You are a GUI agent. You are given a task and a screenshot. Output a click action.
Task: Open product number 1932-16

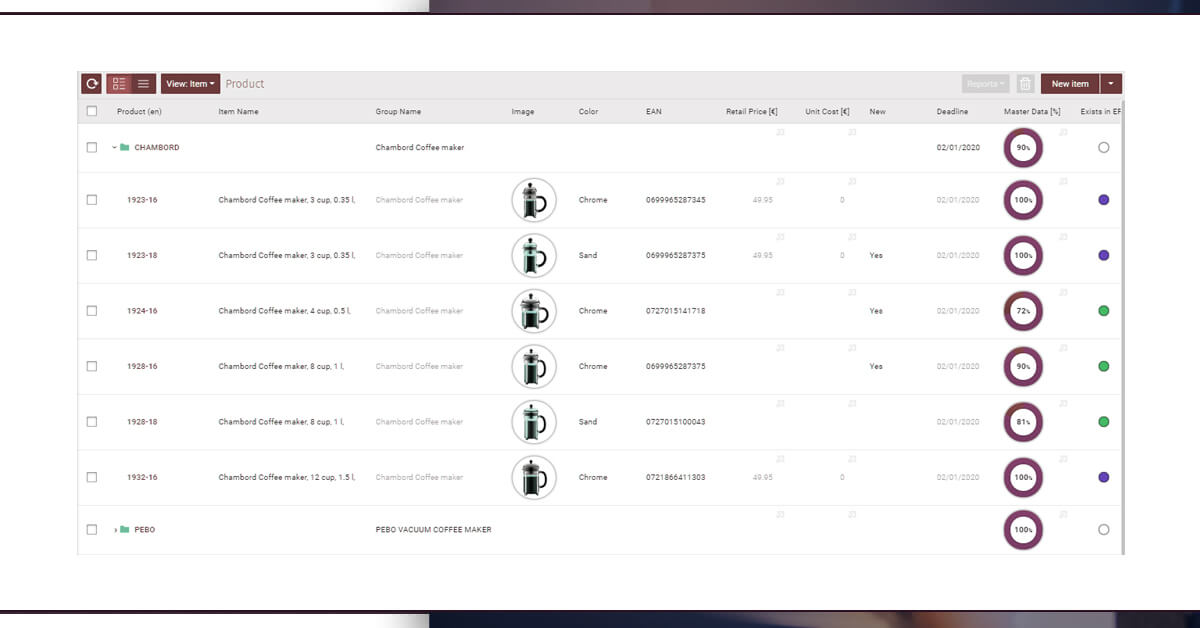tap(142, 477)
